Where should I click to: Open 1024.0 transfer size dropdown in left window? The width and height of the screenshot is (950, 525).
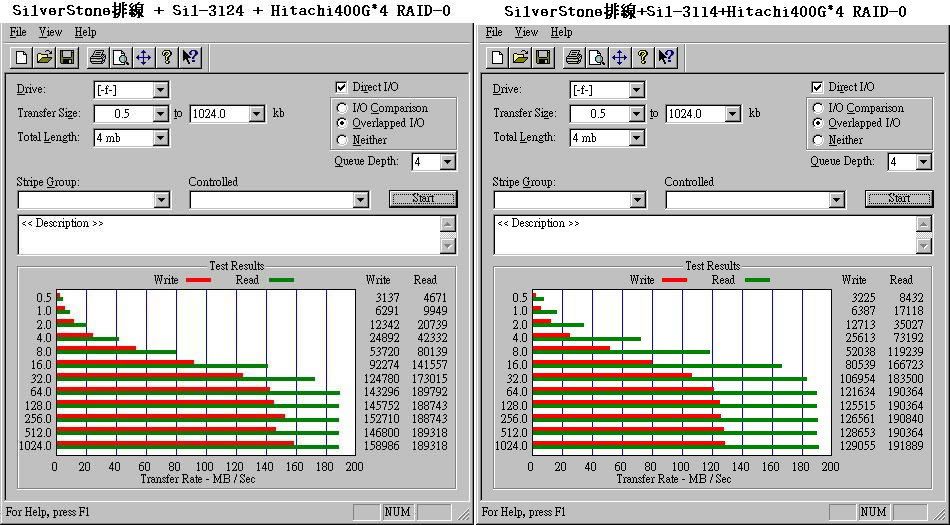257,114
